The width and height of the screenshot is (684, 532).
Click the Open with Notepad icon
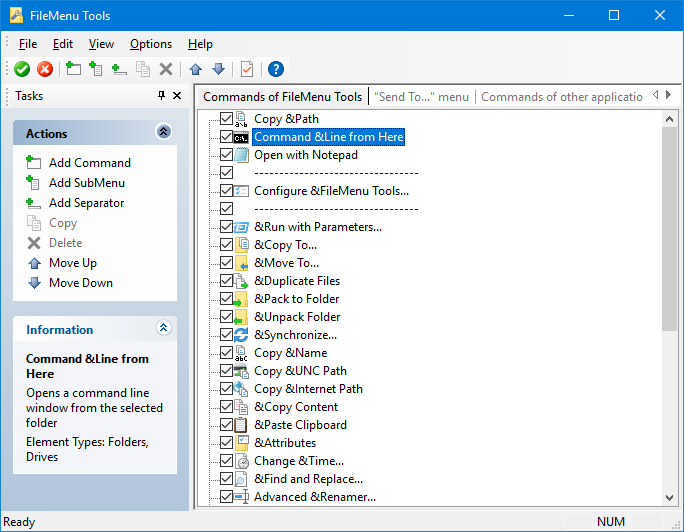point(241,155)
